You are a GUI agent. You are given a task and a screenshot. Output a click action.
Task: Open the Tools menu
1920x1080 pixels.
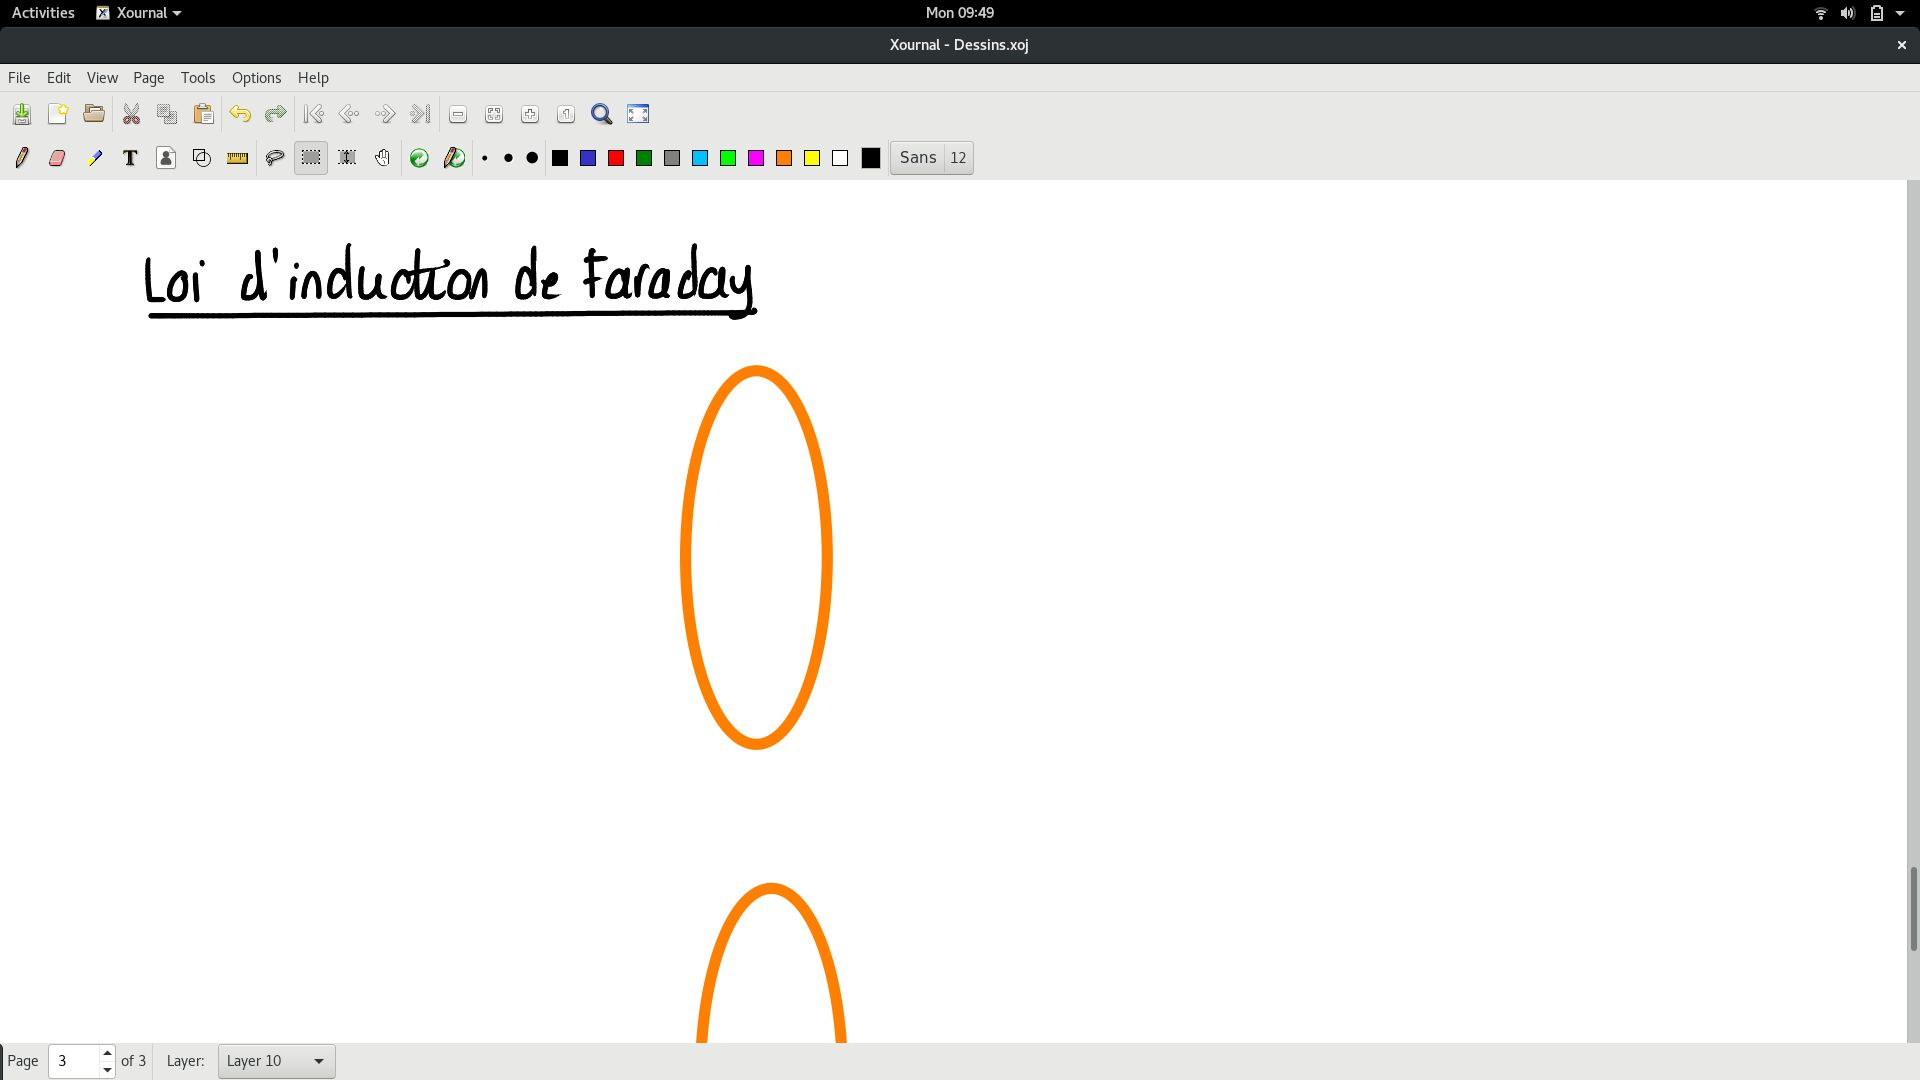(197, 78)
